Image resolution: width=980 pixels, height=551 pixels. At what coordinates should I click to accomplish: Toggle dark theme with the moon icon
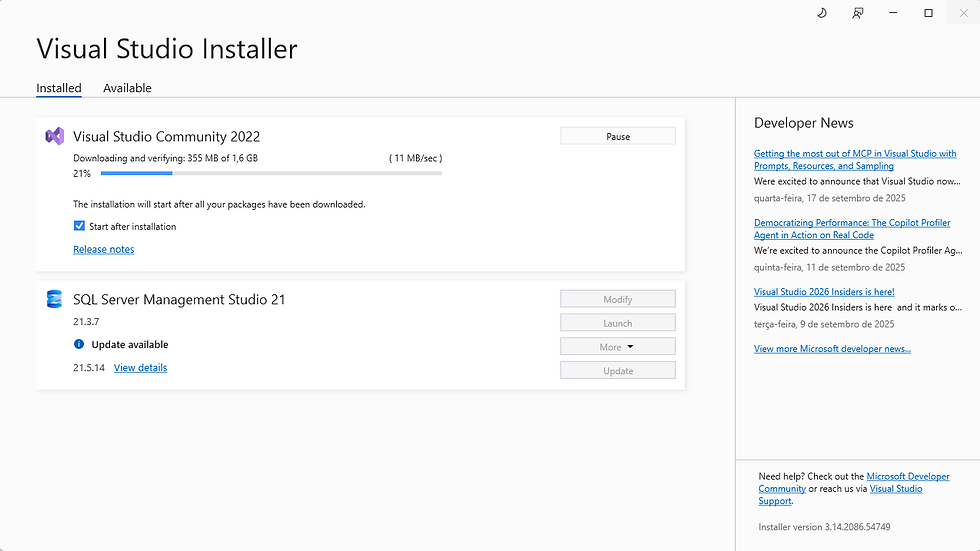tap(822, 13)
